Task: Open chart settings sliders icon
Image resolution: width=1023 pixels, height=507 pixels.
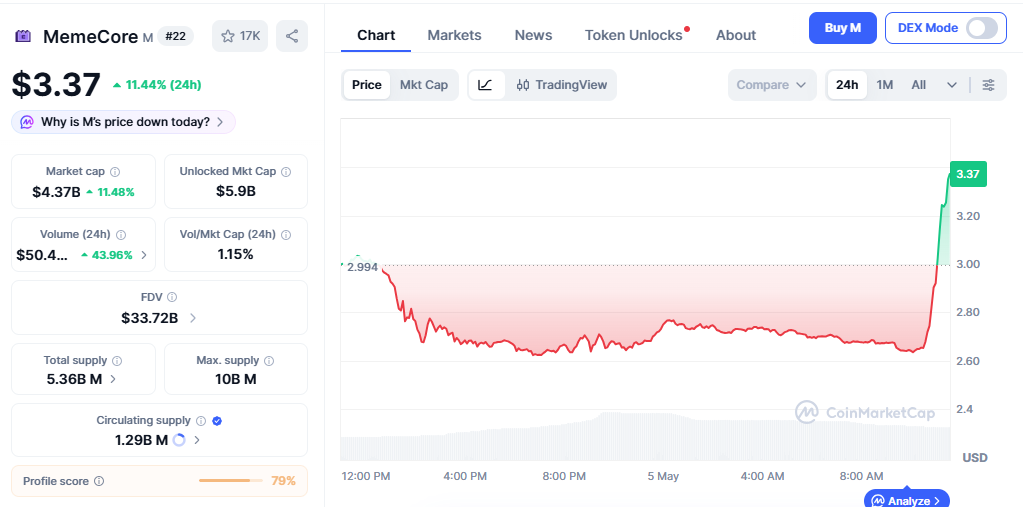Action: 988,85
